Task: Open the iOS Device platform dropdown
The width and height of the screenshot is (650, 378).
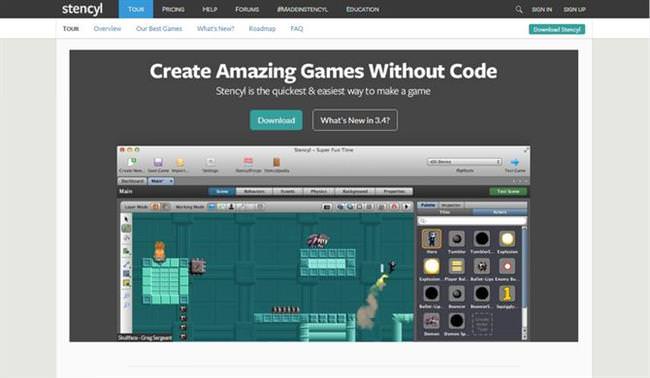Action: (x=464, y=162)
